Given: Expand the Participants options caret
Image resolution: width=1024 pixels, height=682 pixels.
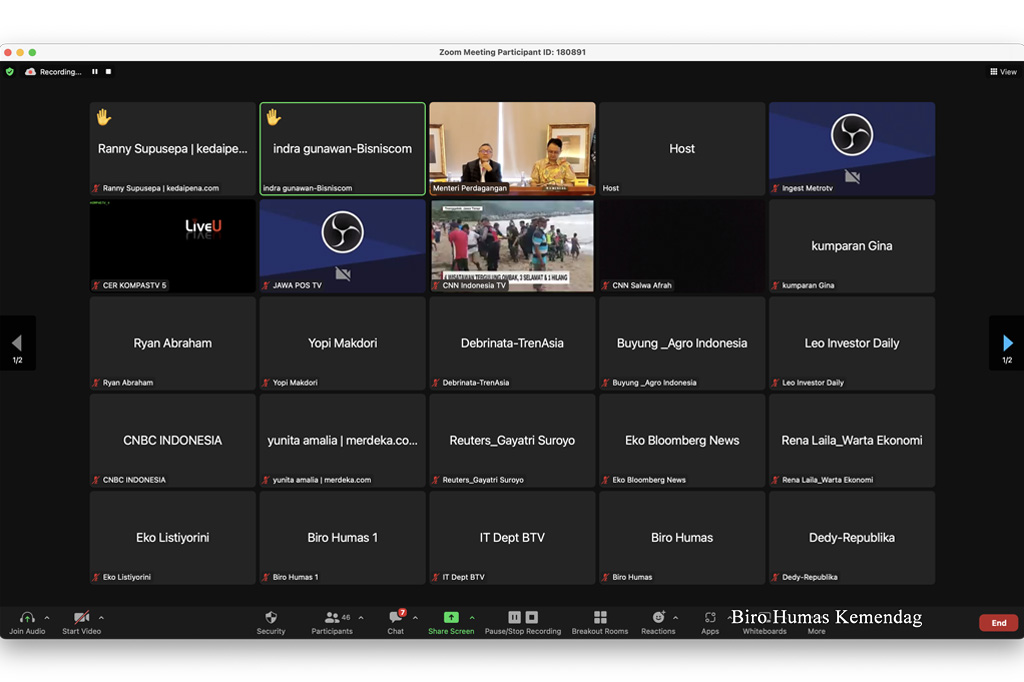Looking at the screenshot, I should [361, 617].
